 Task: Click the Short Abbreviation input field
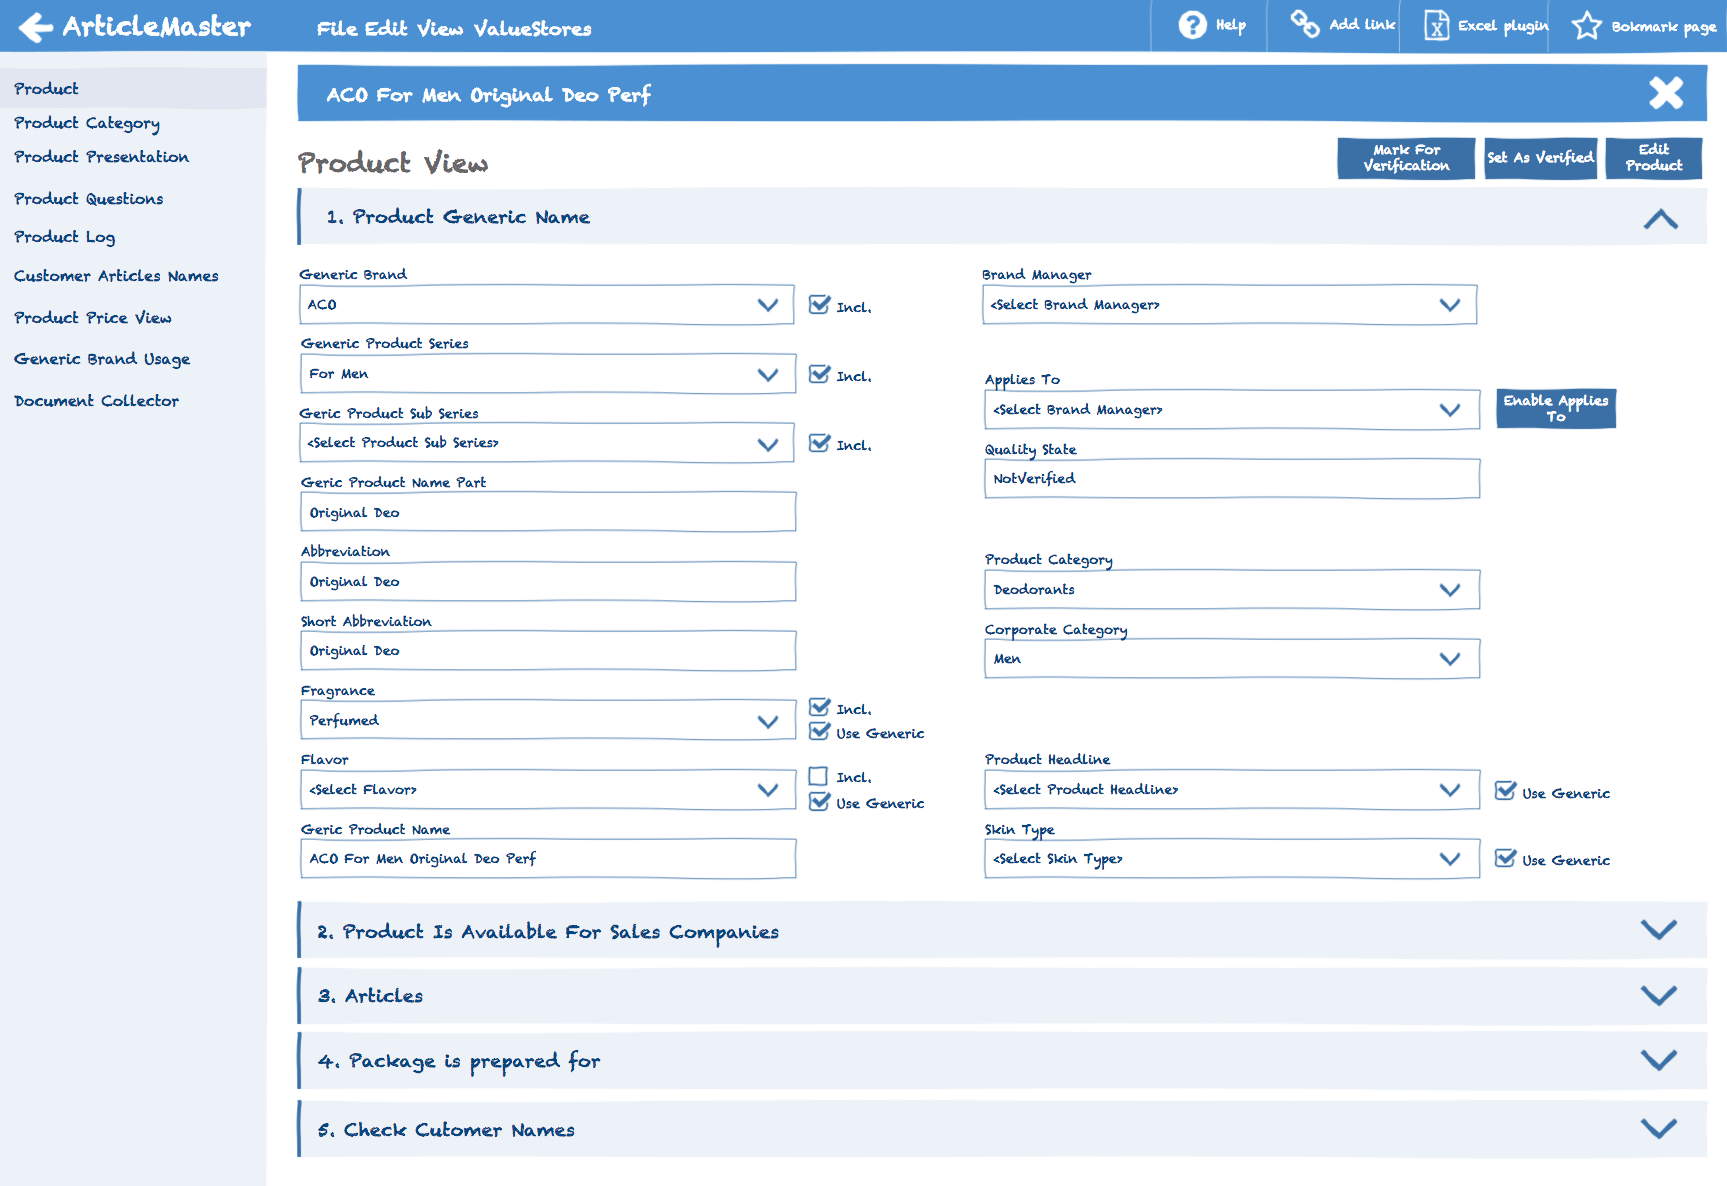click(x=547, y=651)
